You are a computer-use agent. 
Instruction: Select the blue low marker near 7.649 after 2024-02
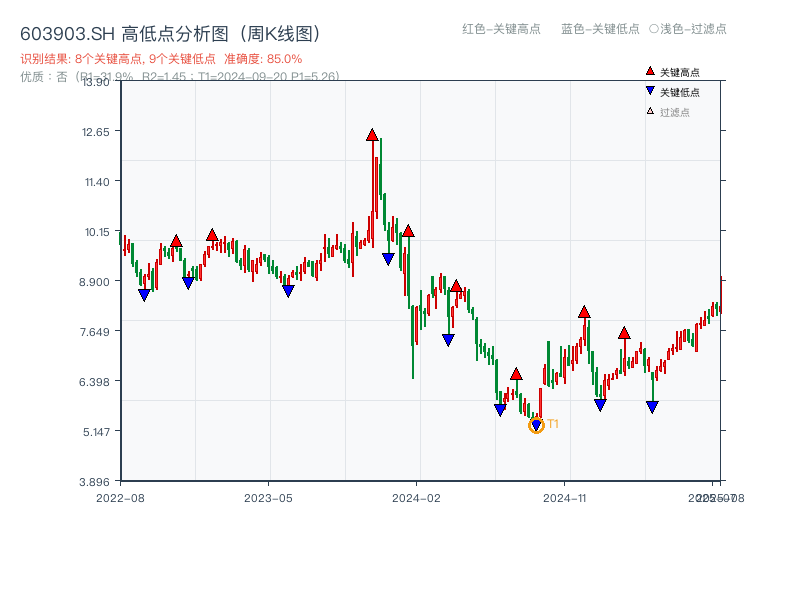pos(448,340)
